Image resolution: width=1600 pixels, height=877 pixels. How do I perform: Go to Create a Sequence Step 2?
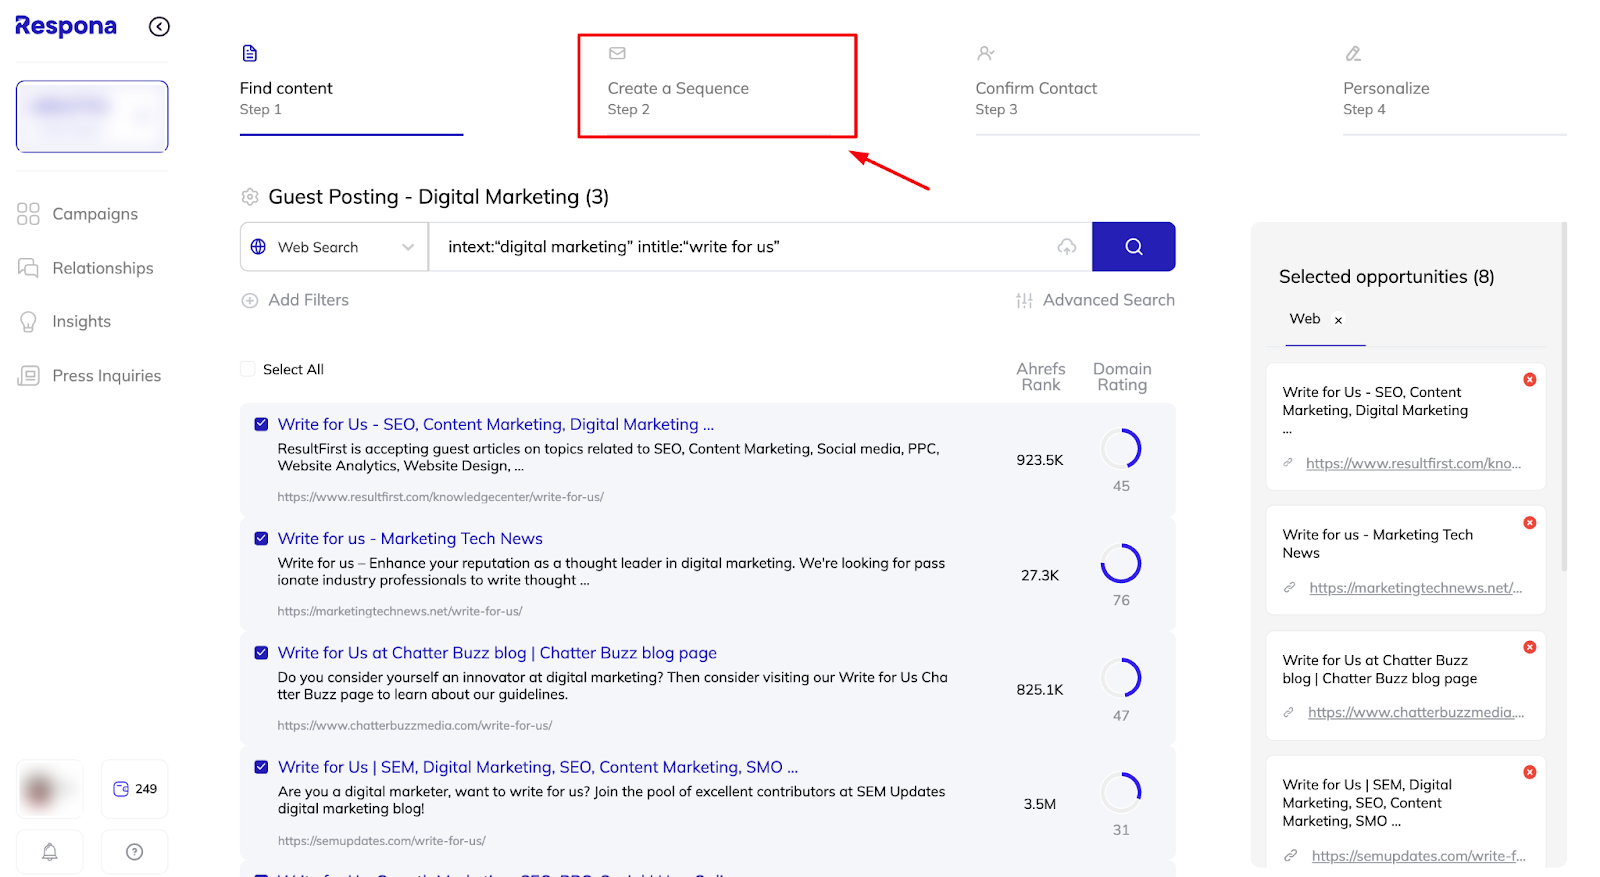coord(718,88)
